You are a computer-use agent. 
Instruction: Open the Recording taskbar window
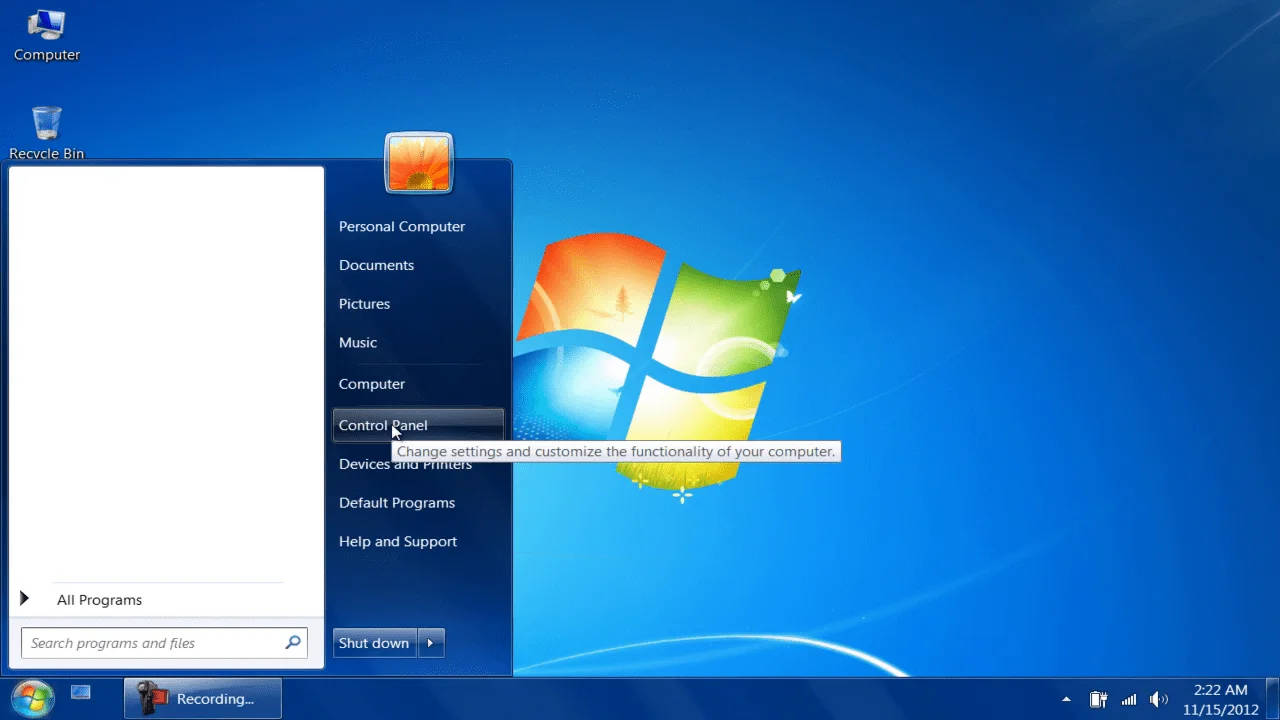203,698
